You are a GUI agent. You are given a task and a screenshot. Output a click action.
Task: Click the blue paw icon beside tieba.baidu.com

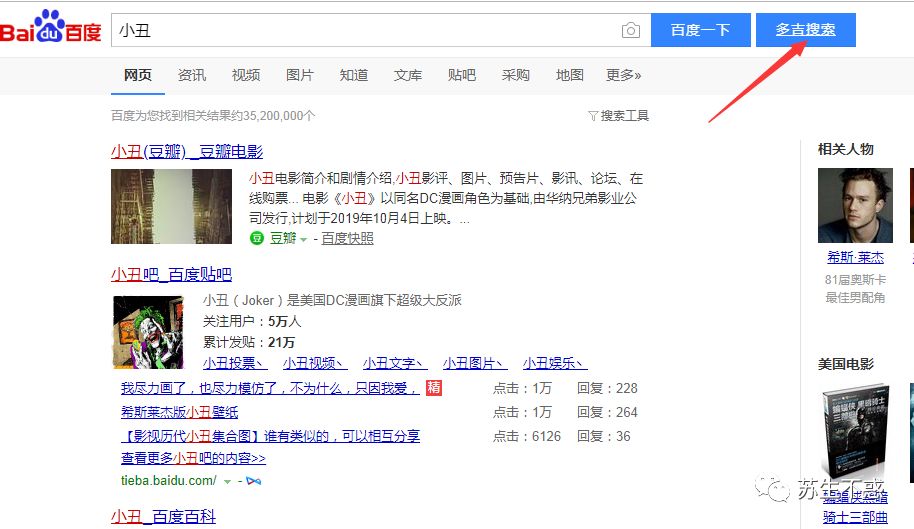click(x=254, y=481)
